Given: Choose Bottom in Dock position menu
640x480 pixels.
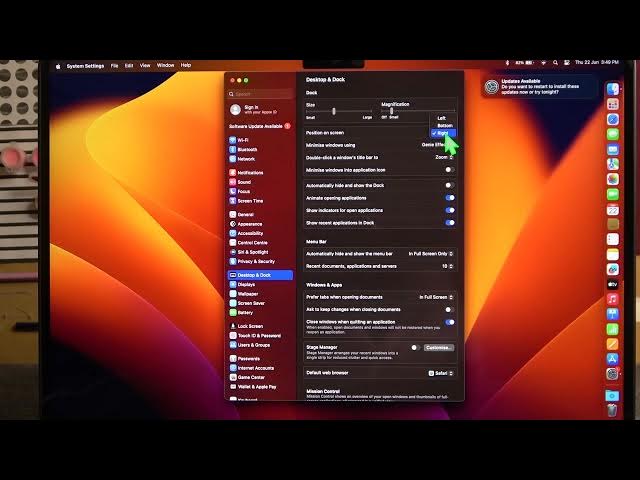Looking at the screenshot, I should (x=444, y=126).
